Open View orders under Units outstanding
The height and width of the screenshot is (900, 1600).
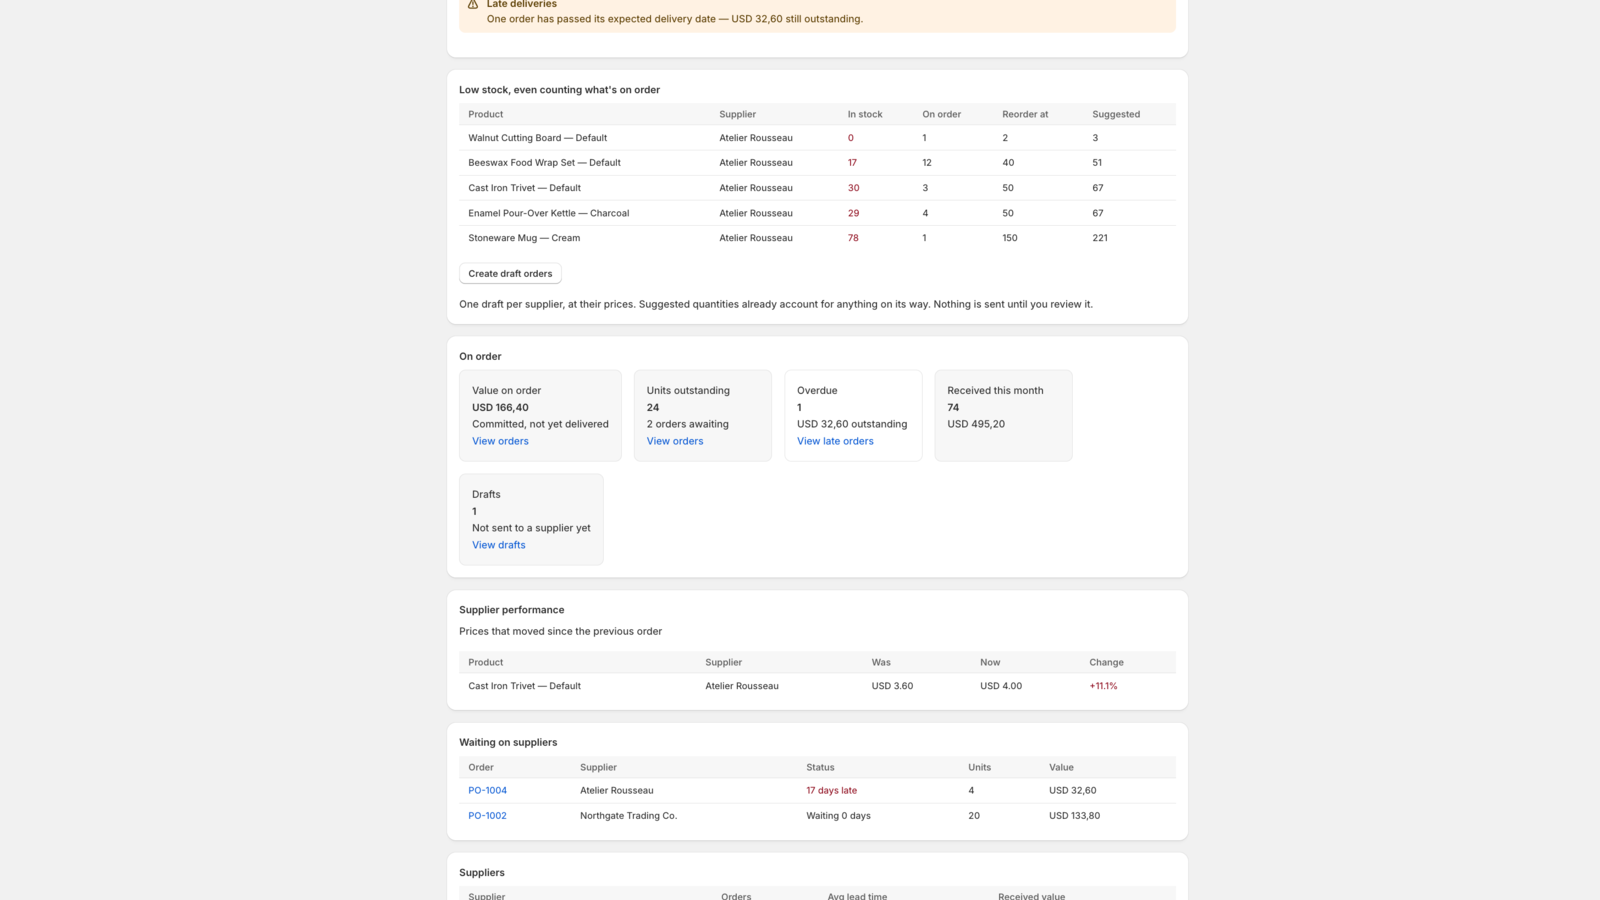pos(675,441)
